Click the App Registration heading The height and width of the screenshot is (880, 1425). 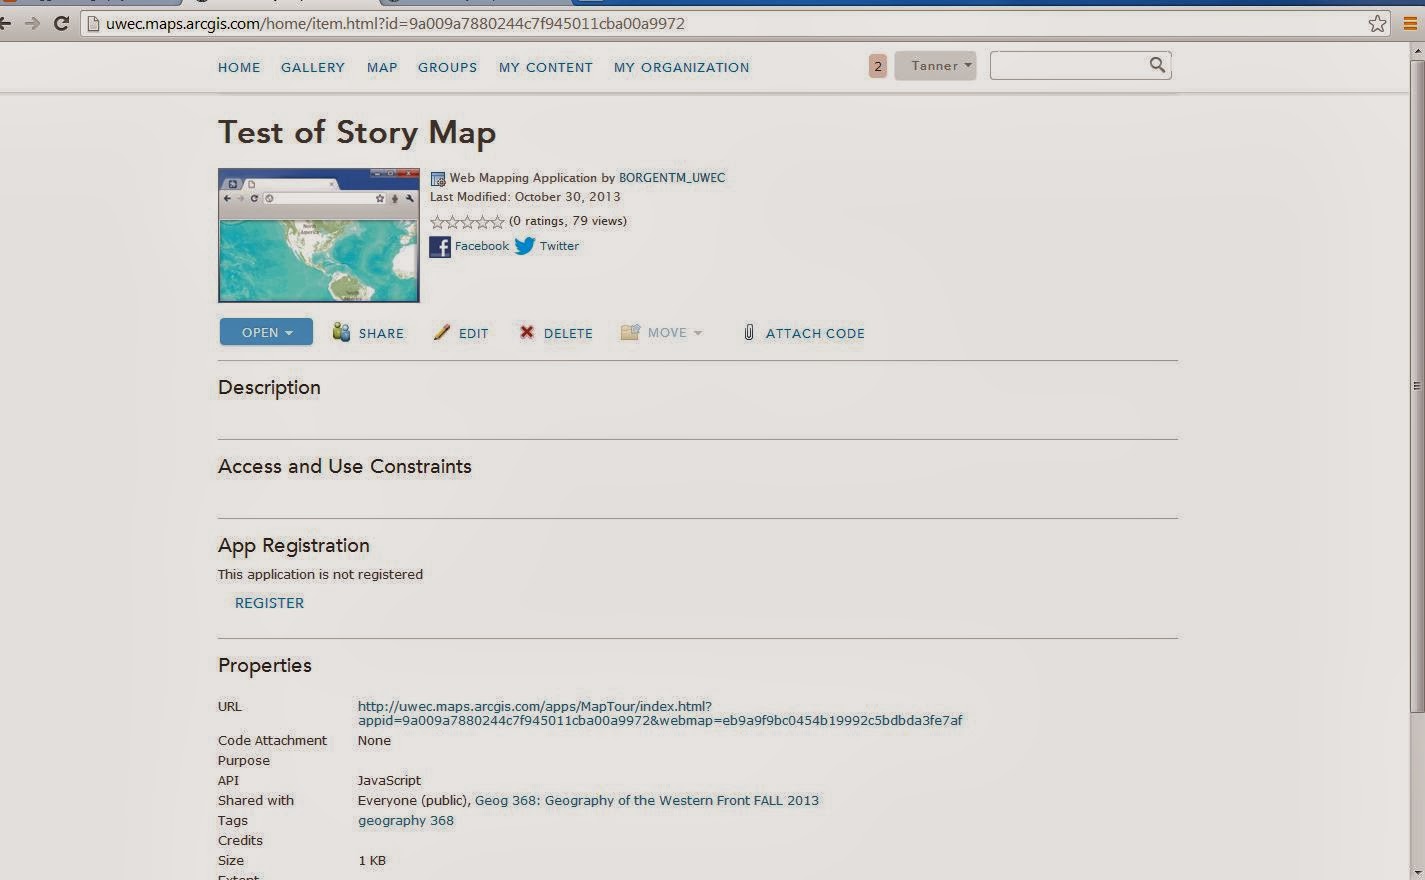[x=294, y=546]
